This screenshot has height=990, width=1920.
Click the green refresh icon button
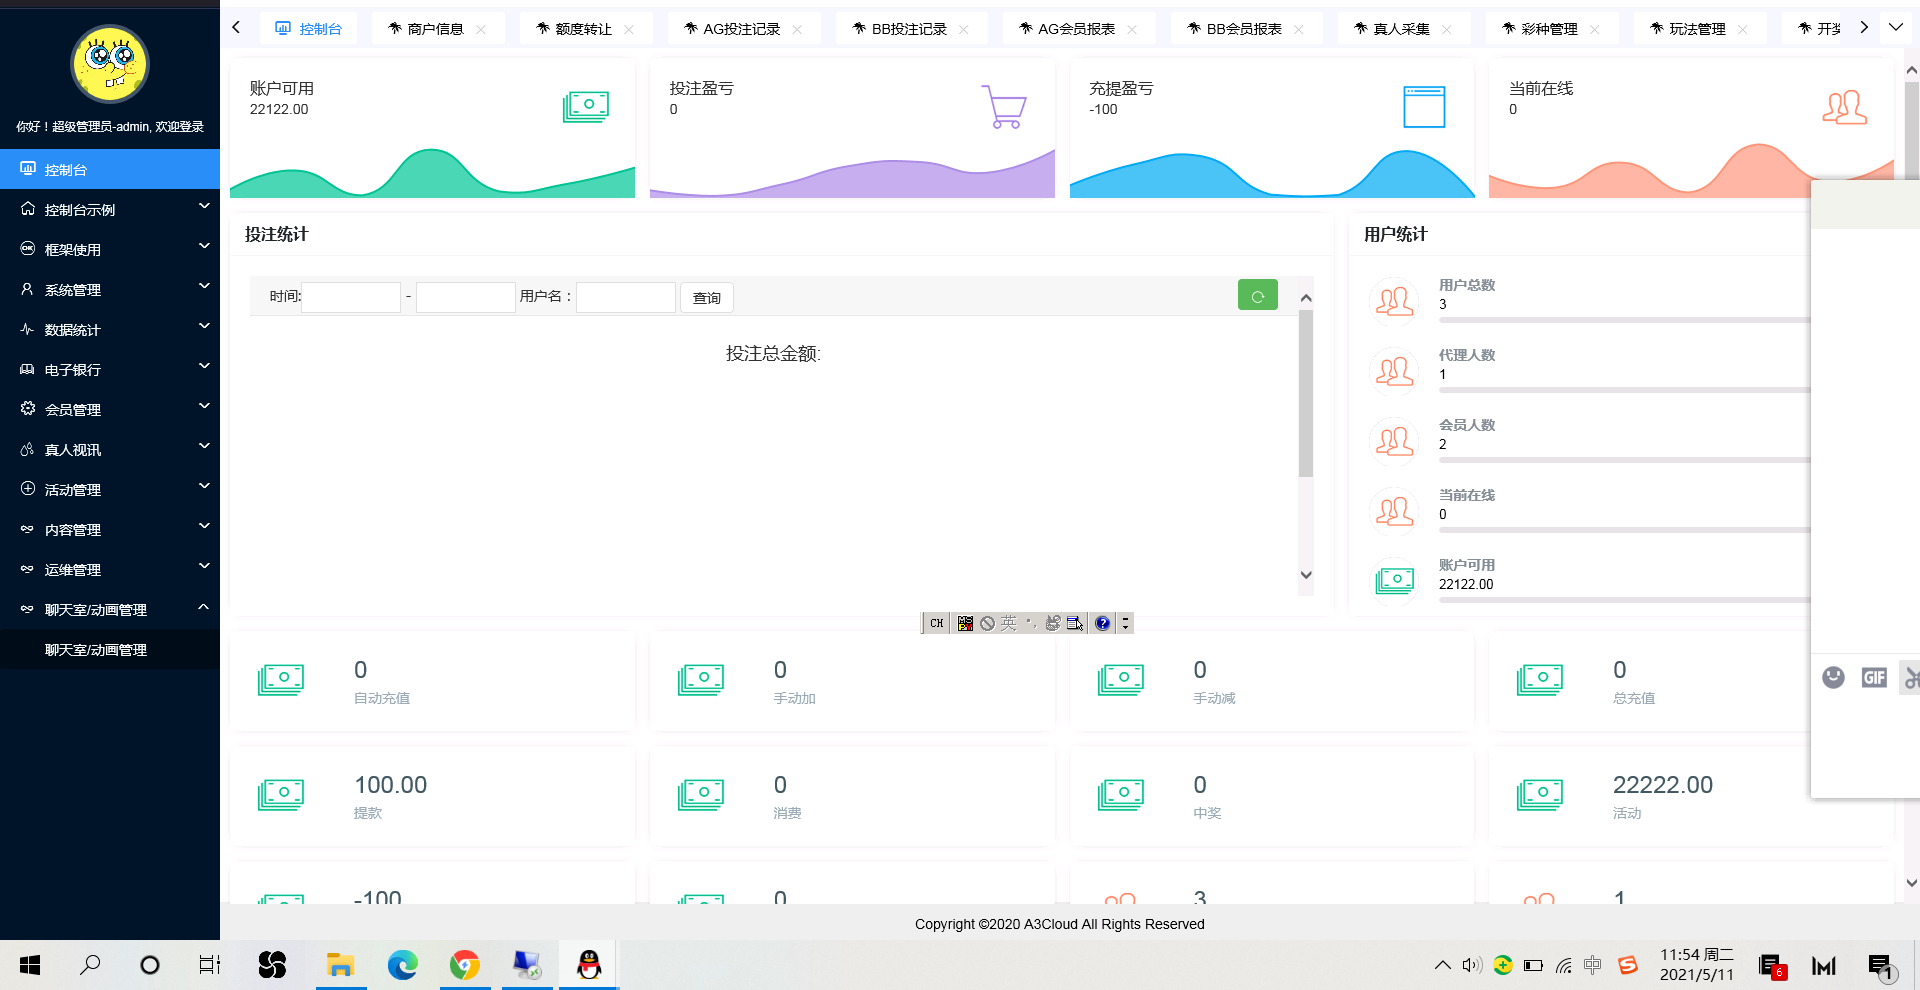[x=1257, y=295]
